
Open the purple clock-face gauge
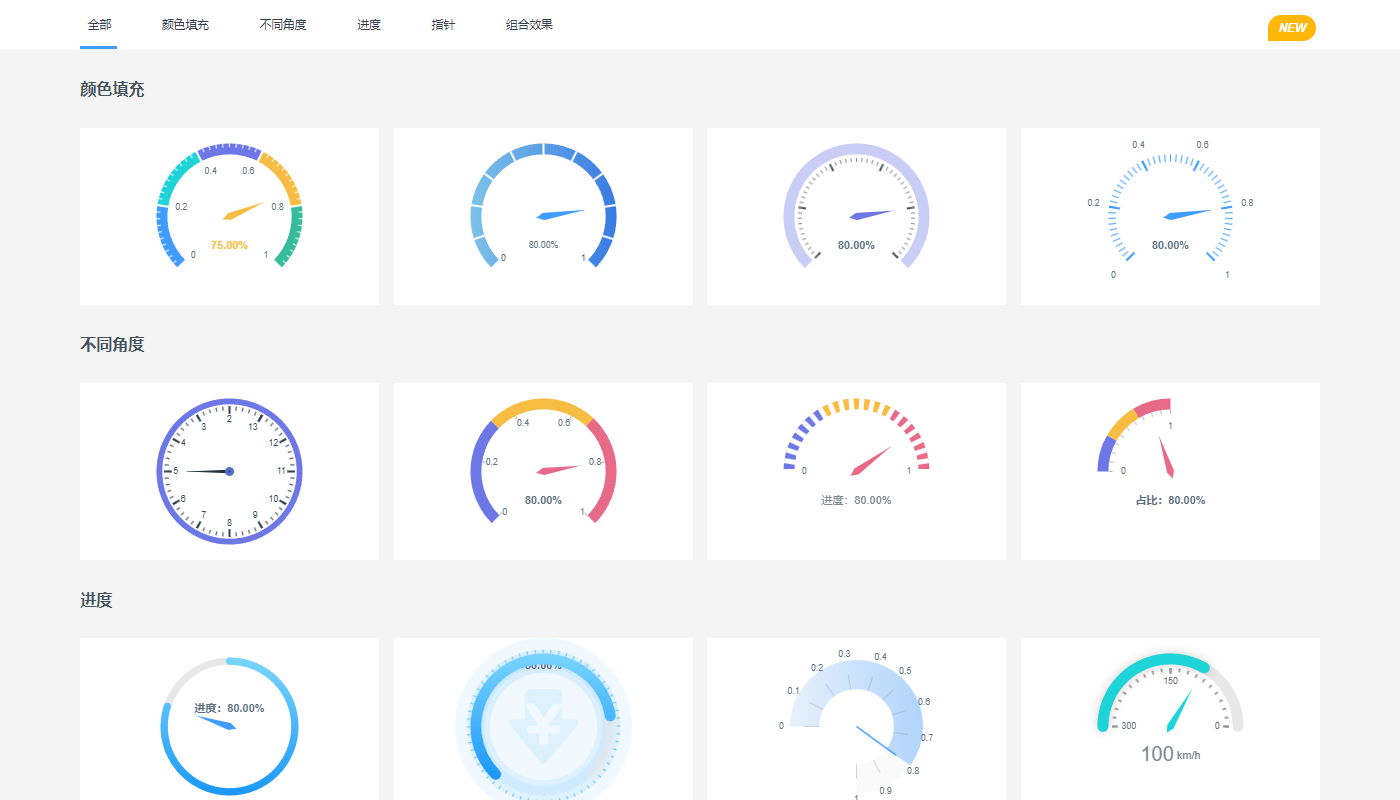pyautogui.click(x=229, y=471)
